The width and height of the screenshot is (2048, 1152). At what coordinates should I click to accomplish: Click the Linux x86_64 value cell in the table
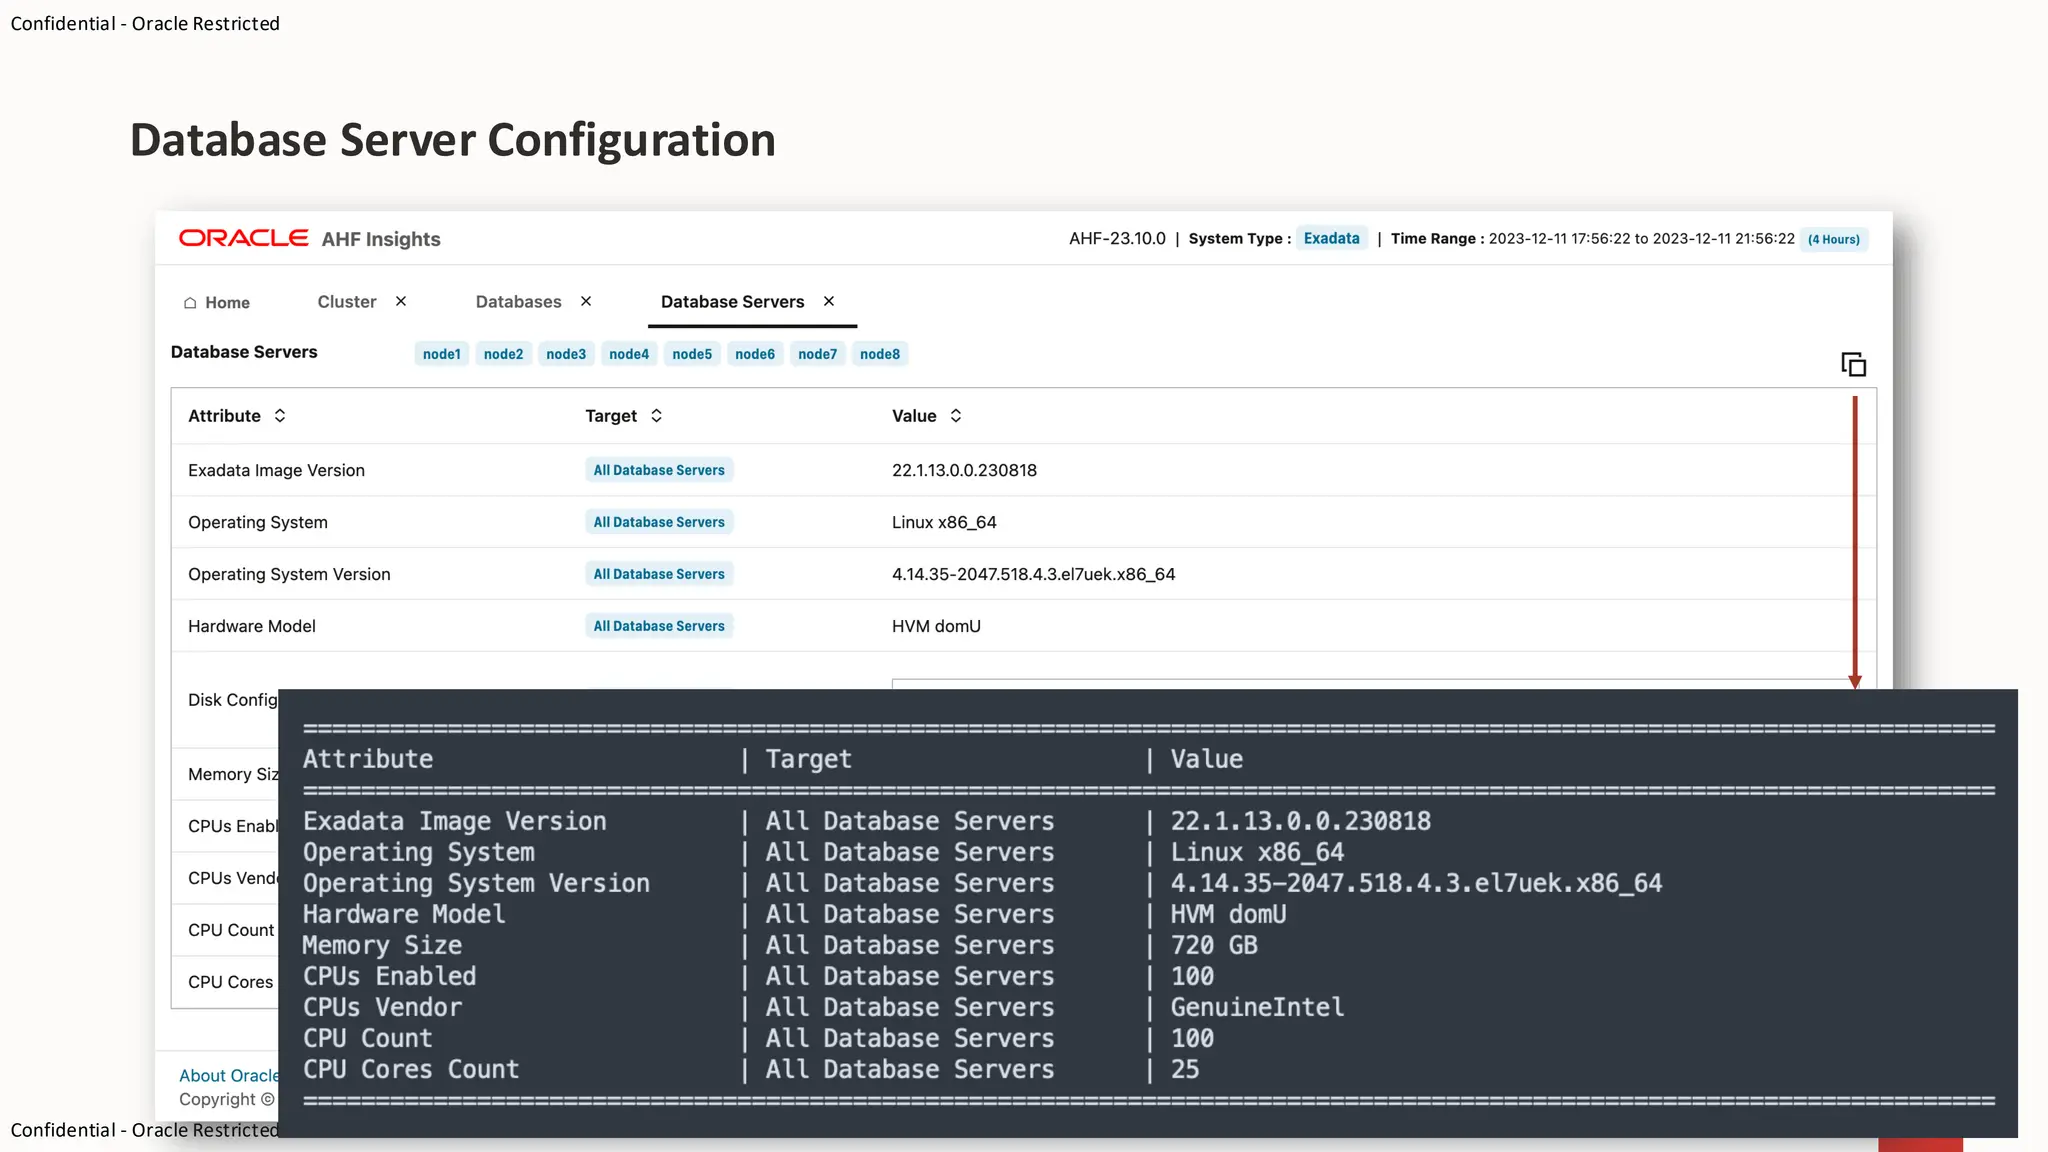(x=944, y=522)
